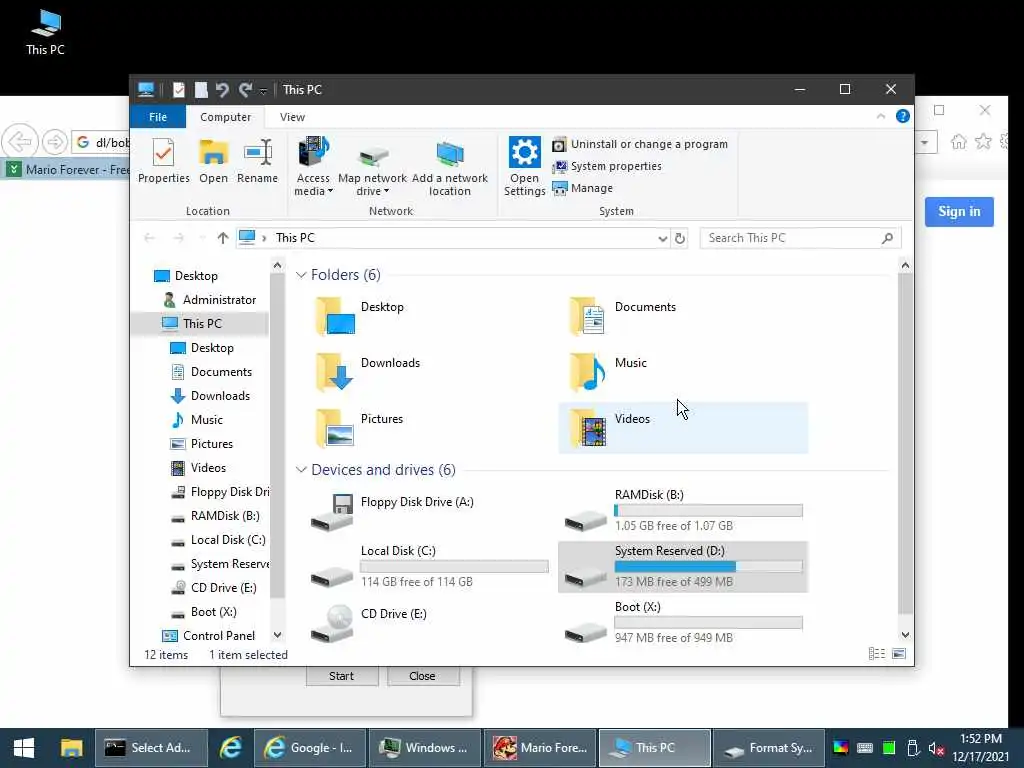This screenshot has width=1024, height=768.
Task: Click quick access New folder icon
Action: (201, 89)
